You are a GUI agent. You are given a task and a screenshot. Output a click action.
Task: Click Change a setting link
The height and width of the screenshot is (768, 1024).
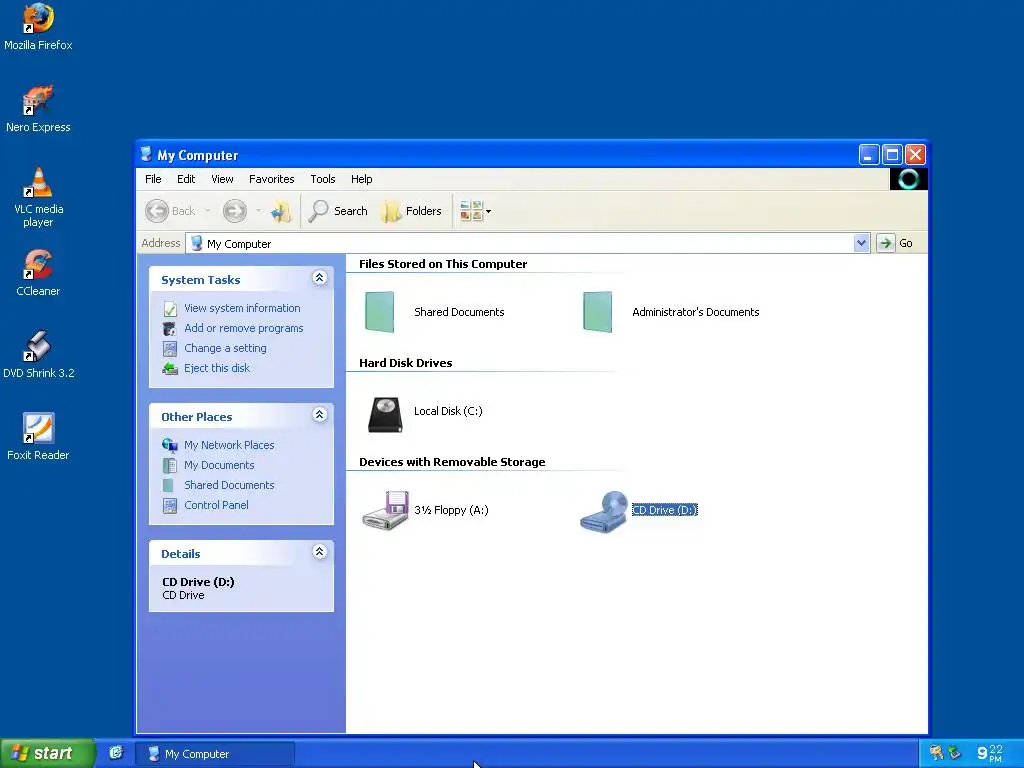tap(225, 348)
